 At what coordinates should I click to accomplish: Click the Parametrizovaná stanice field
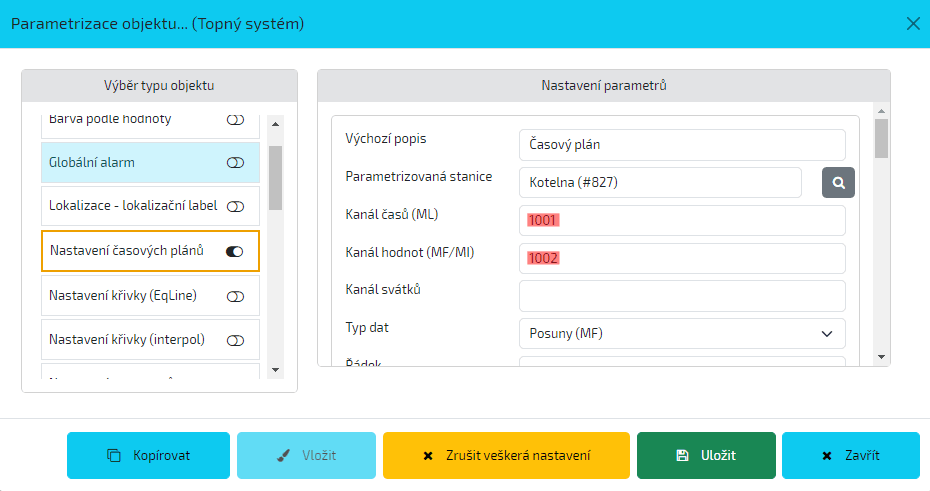coord(660,183)
